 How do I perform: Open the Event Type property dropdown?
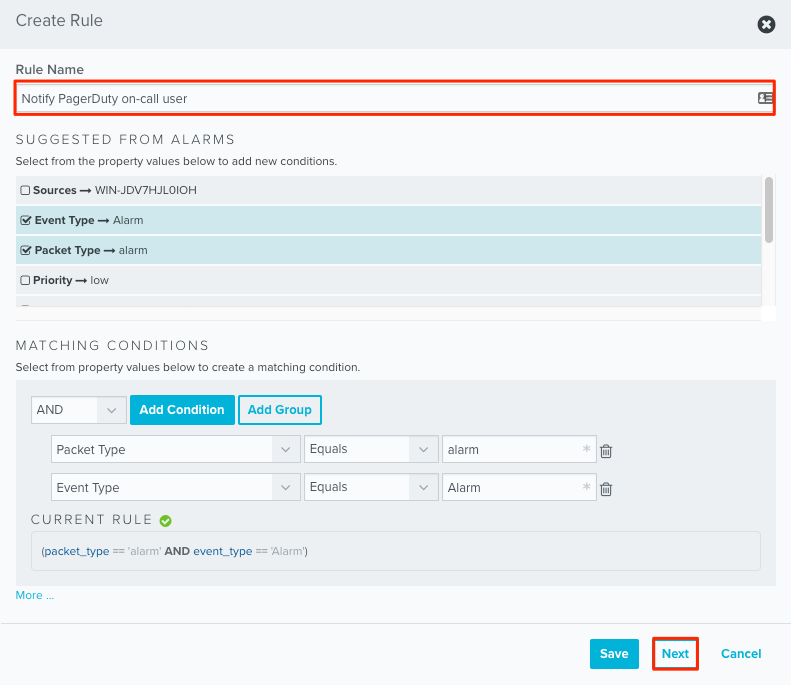point(175,488)
